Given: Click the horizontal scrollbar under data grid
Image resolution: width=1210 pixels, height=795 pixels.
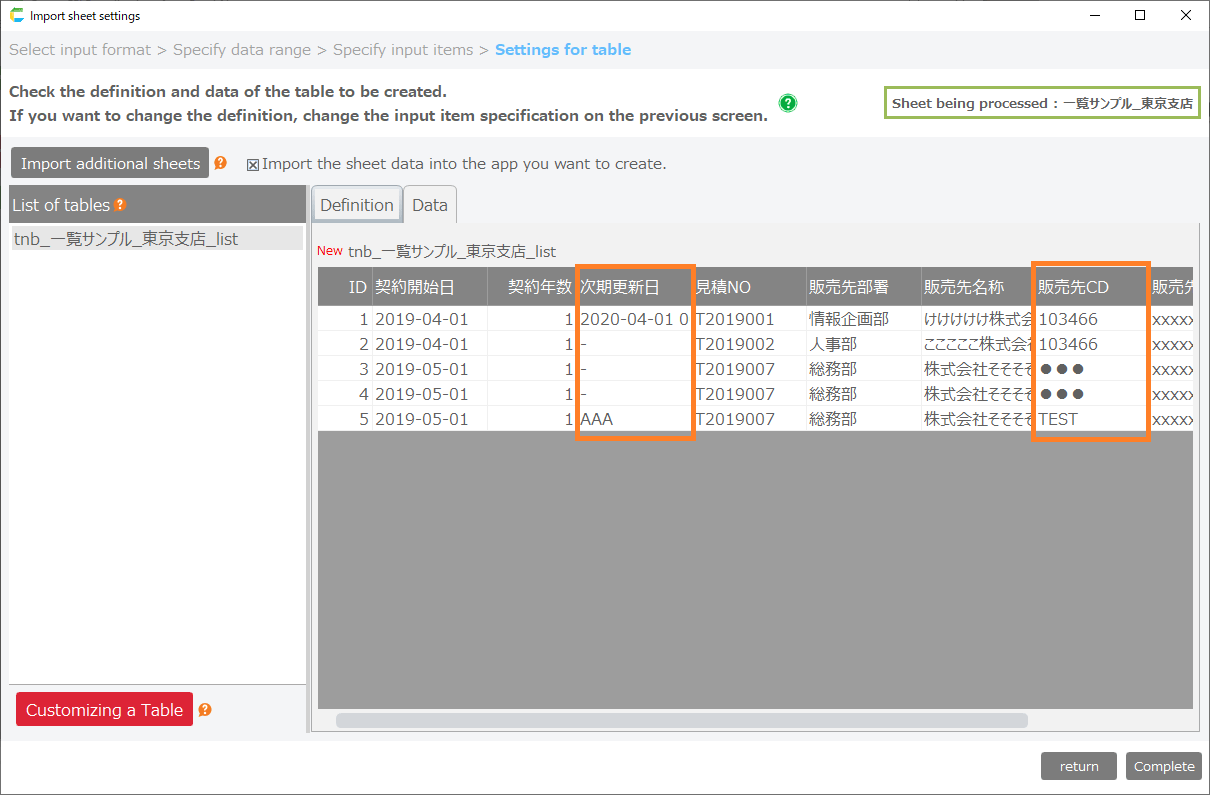Looking at the screenshot, I should (681, 720).
